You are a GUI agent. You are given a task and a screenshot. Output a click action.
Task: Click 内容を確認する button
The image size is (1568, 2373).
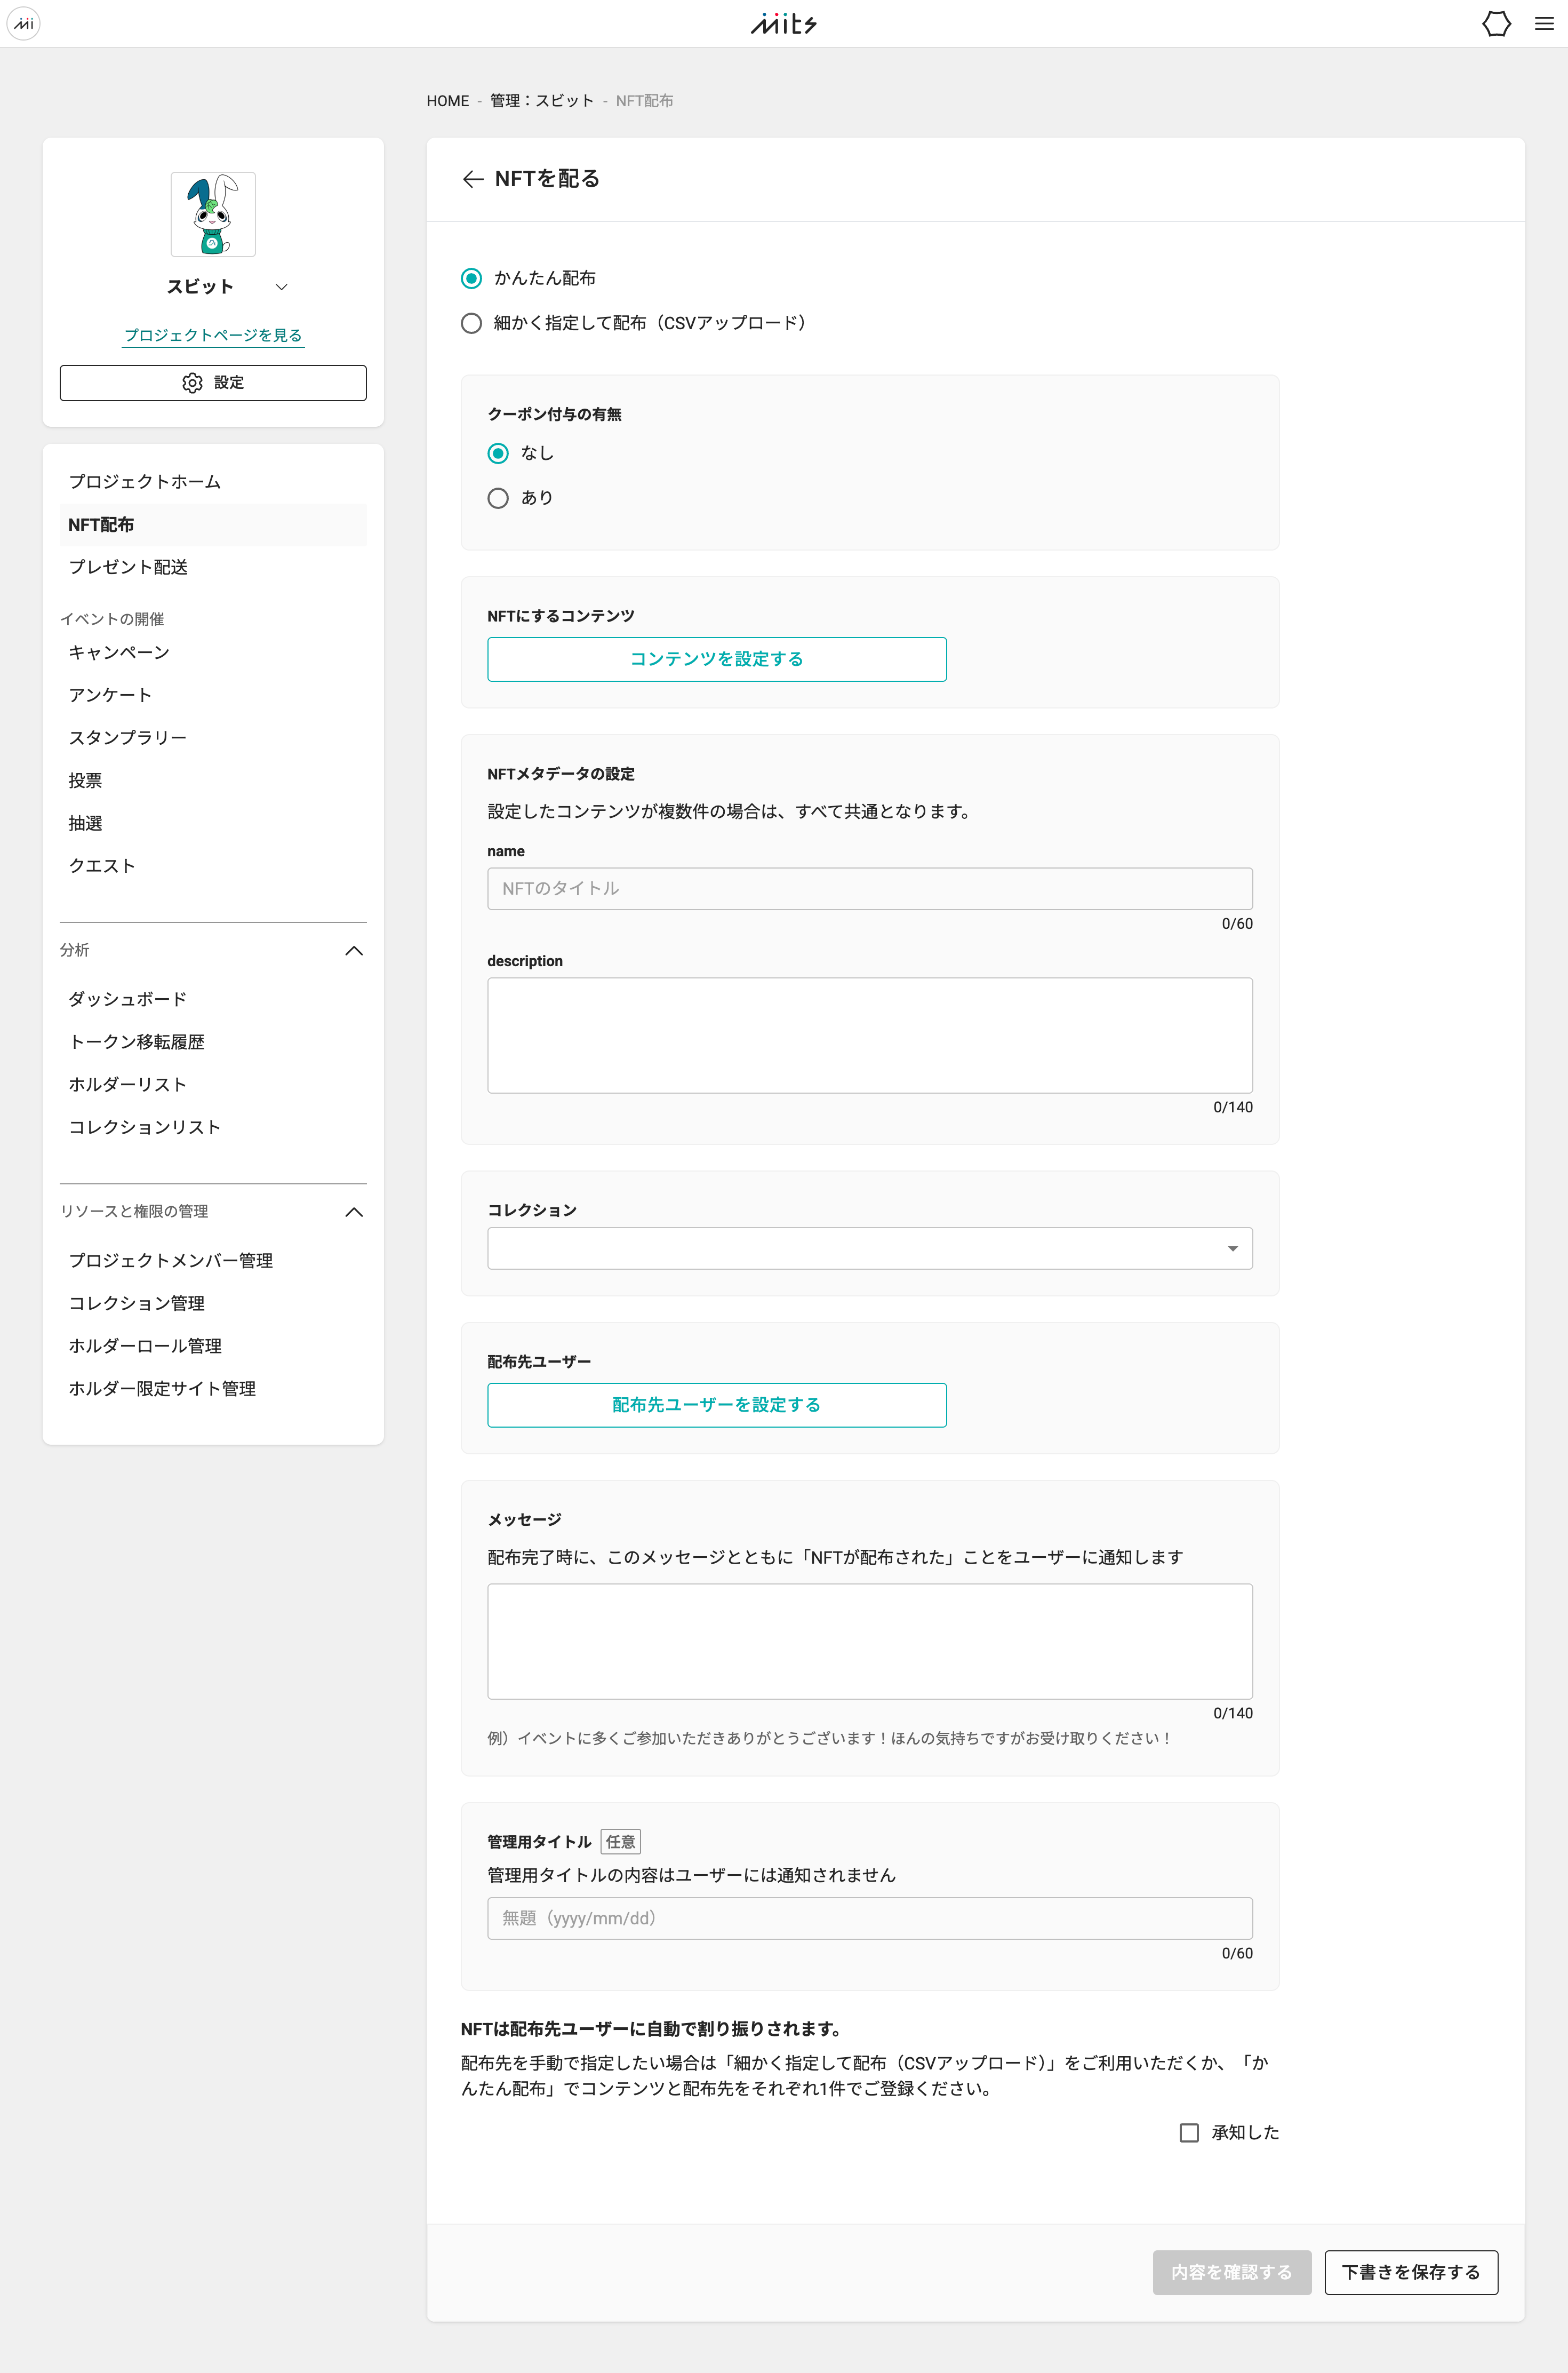(x=1232, y=2272)
